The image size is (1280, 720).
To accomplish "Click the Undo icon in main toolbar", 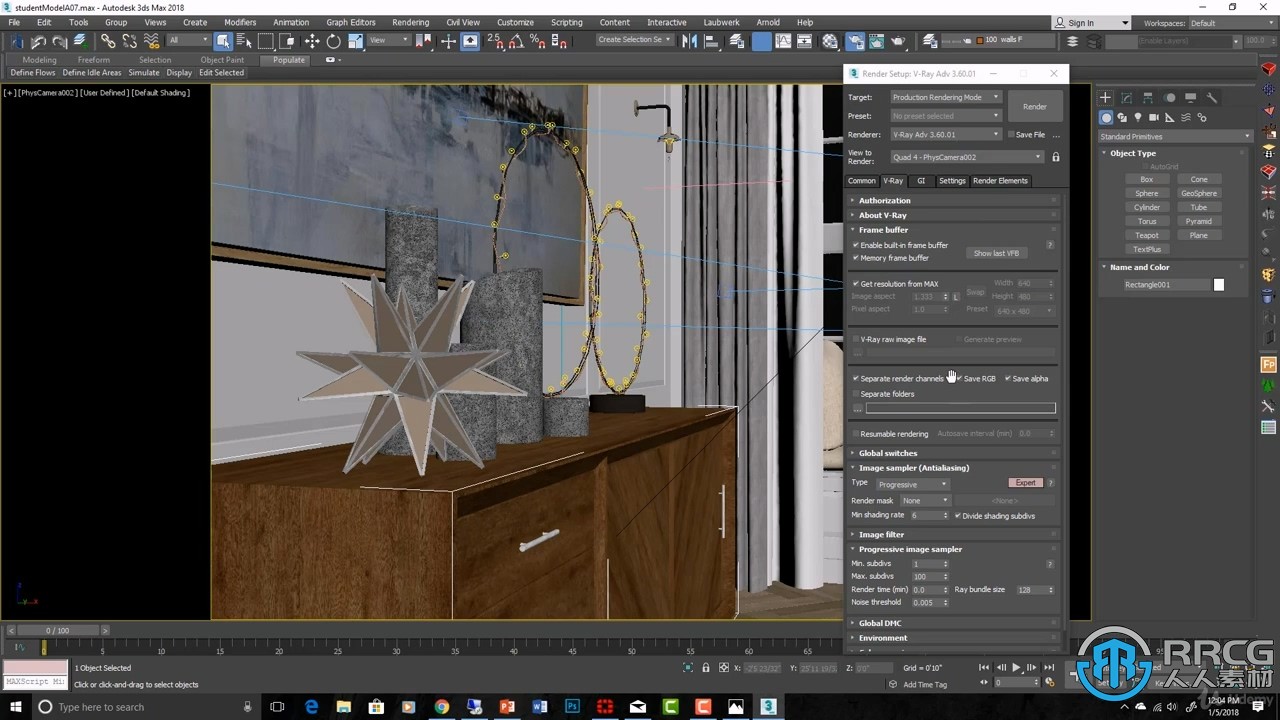I will pos(38,41).
